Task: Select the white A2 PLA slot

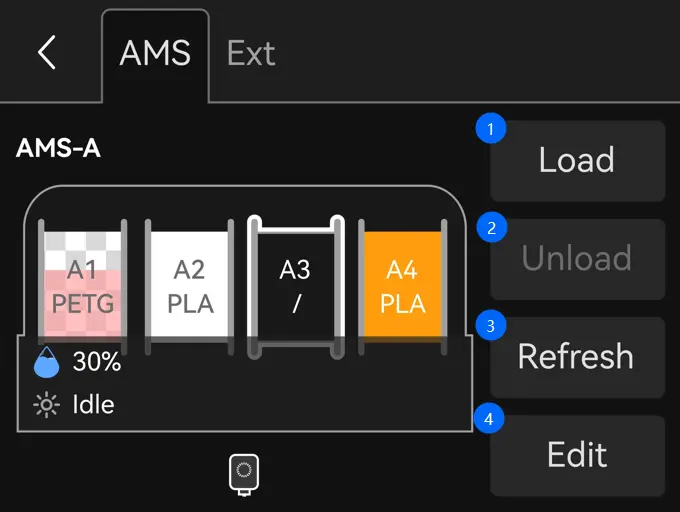Action: [x=189, y=286]
